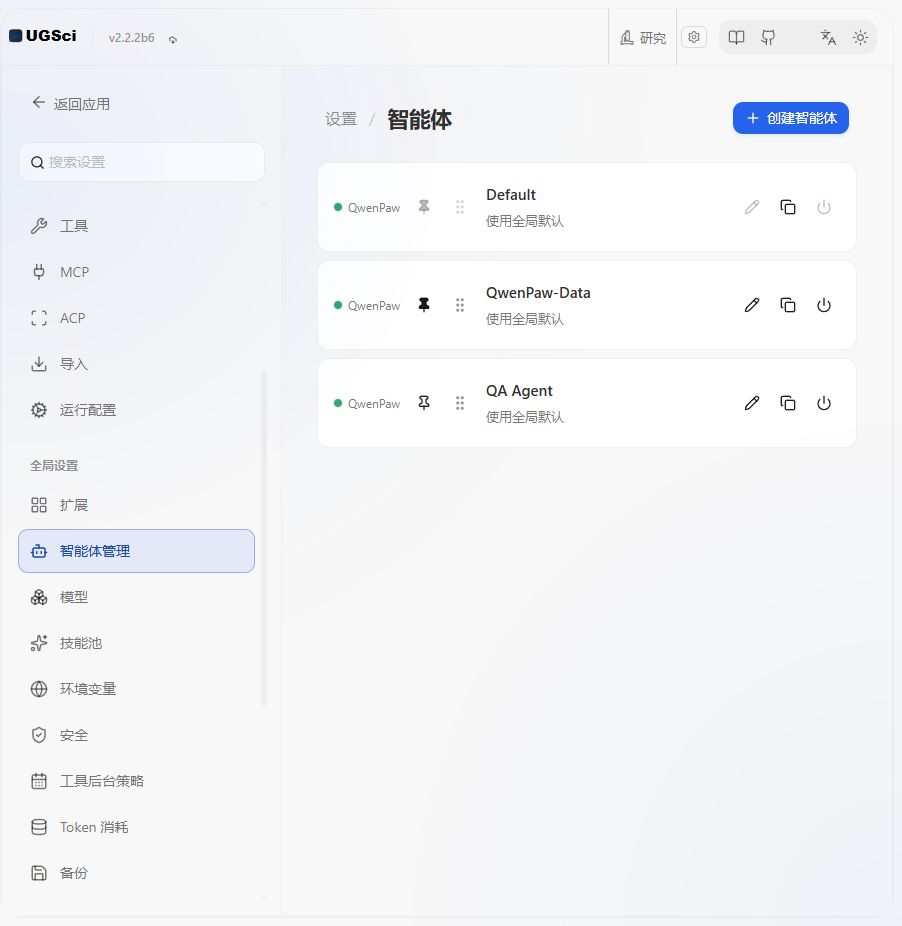Open the MCP settings section
Viewport: 902px width, 926px height.
click(136, 272)
